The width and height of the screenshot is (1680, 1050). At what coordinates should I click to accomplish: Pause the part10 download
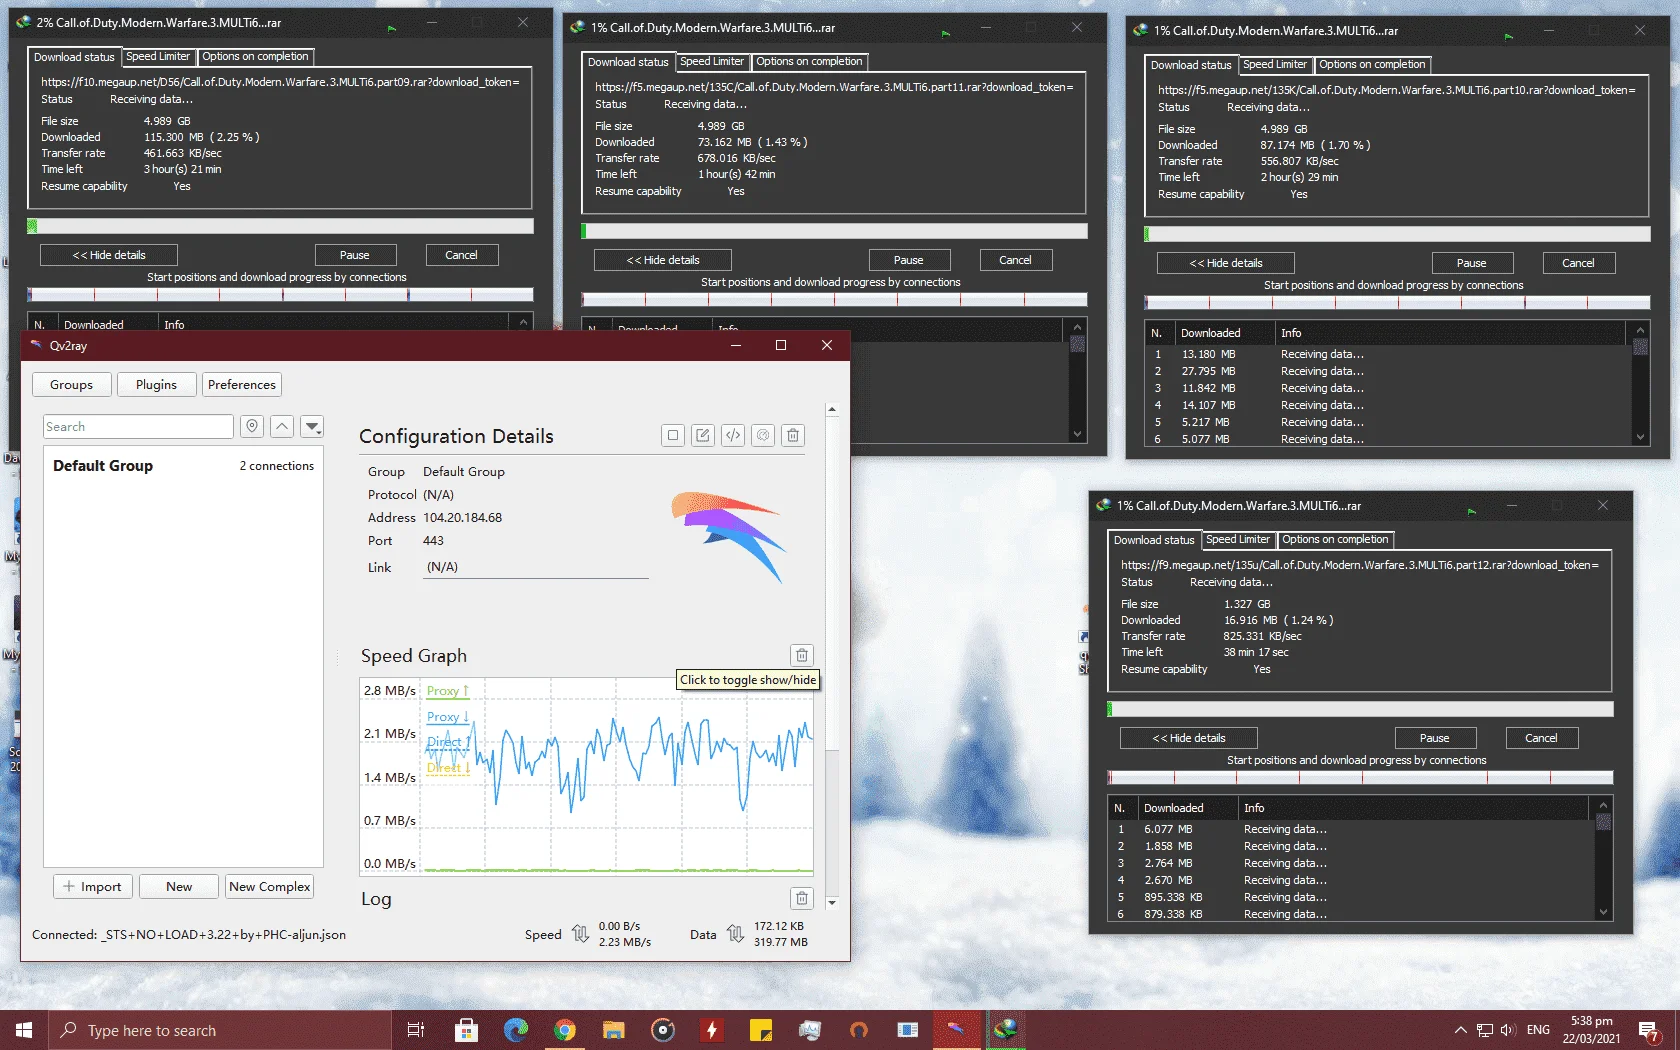click(1472, 263)
